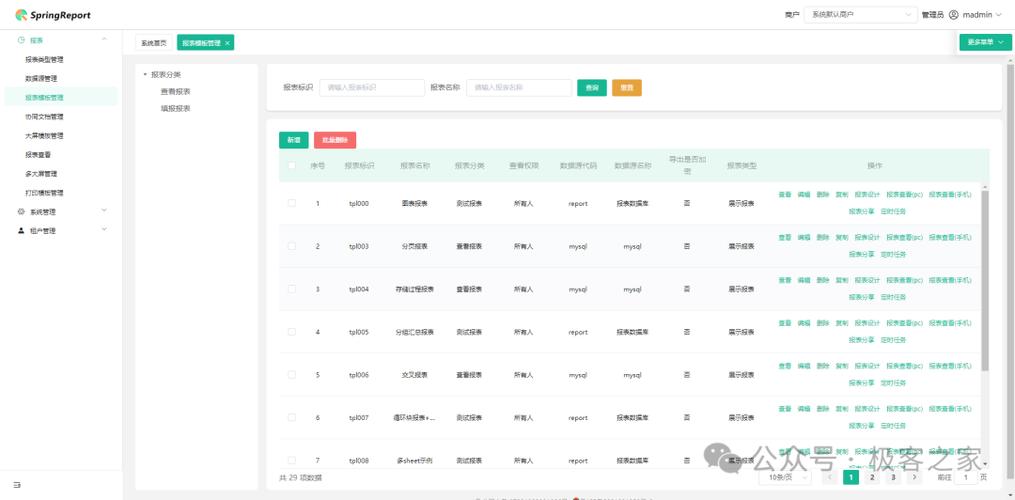The width and height of the screenshot is (1015, 500).
Task: Toggle the select-all header checkbox
Action: click(x=292, y=166)
